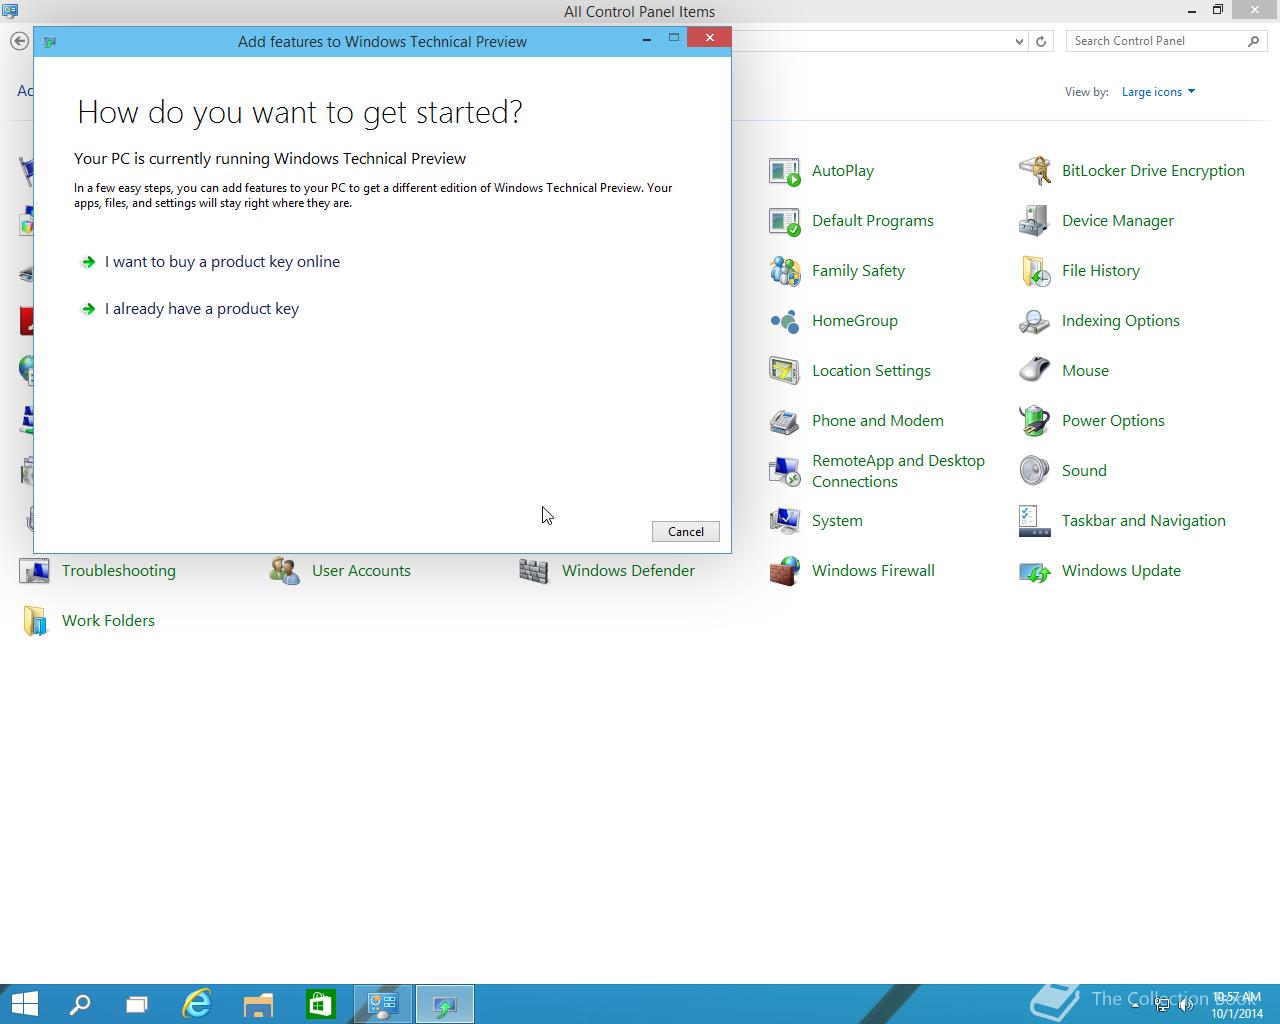Click the Power Options icon

[x=1035, y=421]
